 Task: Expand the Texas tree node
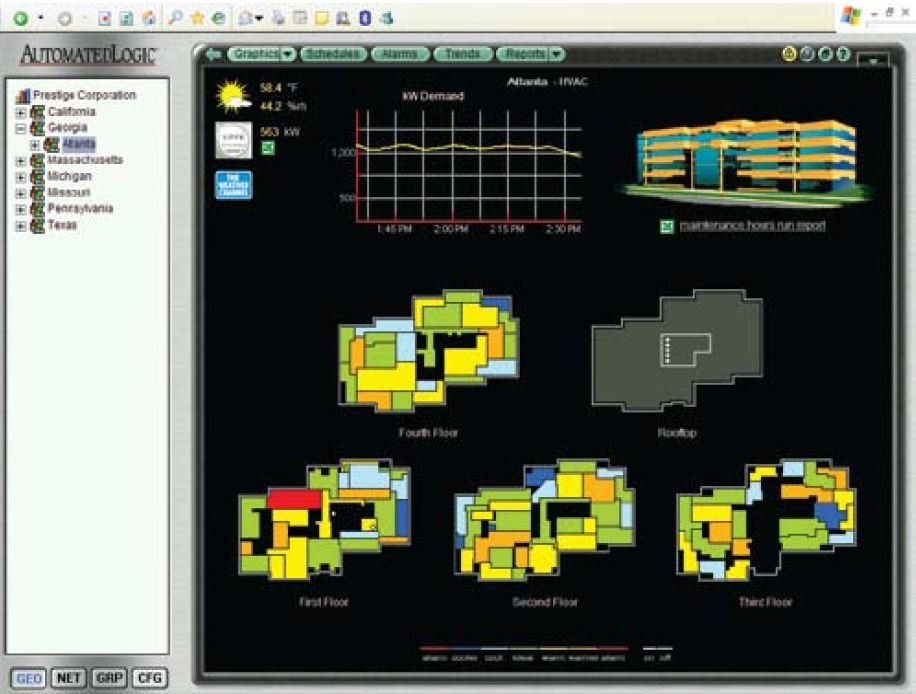20,225
